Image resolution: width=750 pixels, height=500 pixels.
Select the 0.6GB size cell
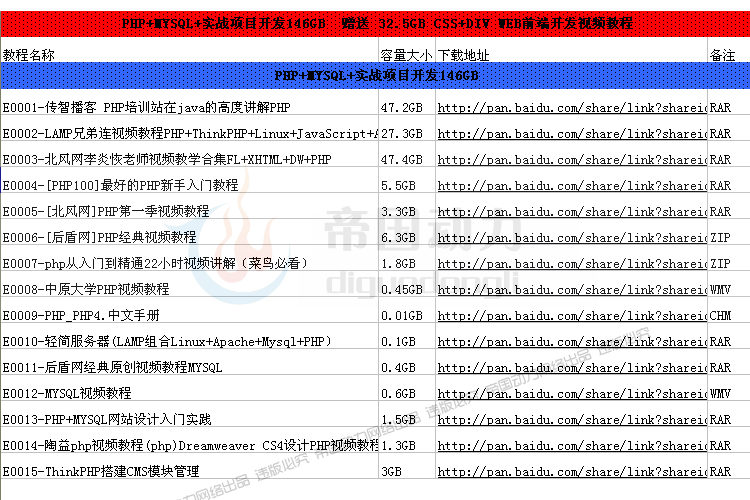tap(407, 389)
